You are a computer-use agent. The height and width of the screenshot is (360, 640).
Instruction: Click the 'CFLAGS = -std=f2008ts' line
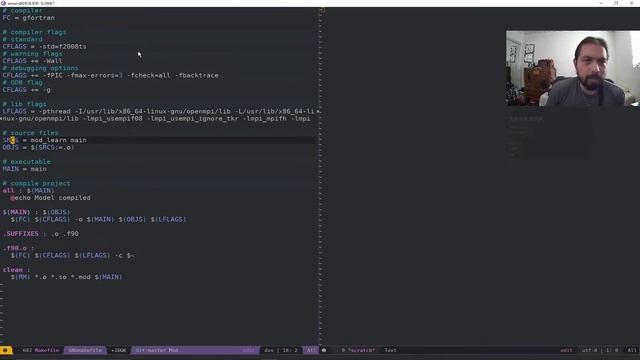pyautogui.click(x=44, y=47)
